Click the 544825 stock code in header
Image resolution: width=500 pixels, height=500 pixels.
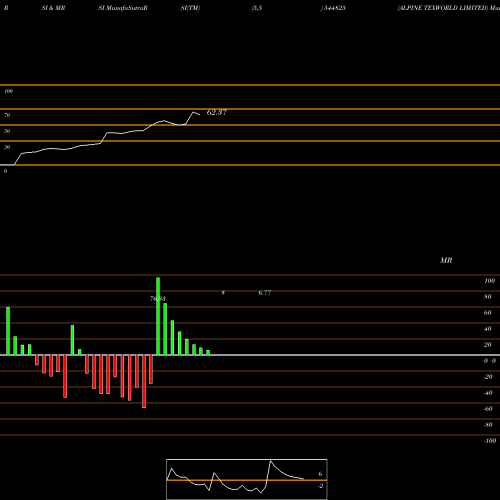click(334, 8)
